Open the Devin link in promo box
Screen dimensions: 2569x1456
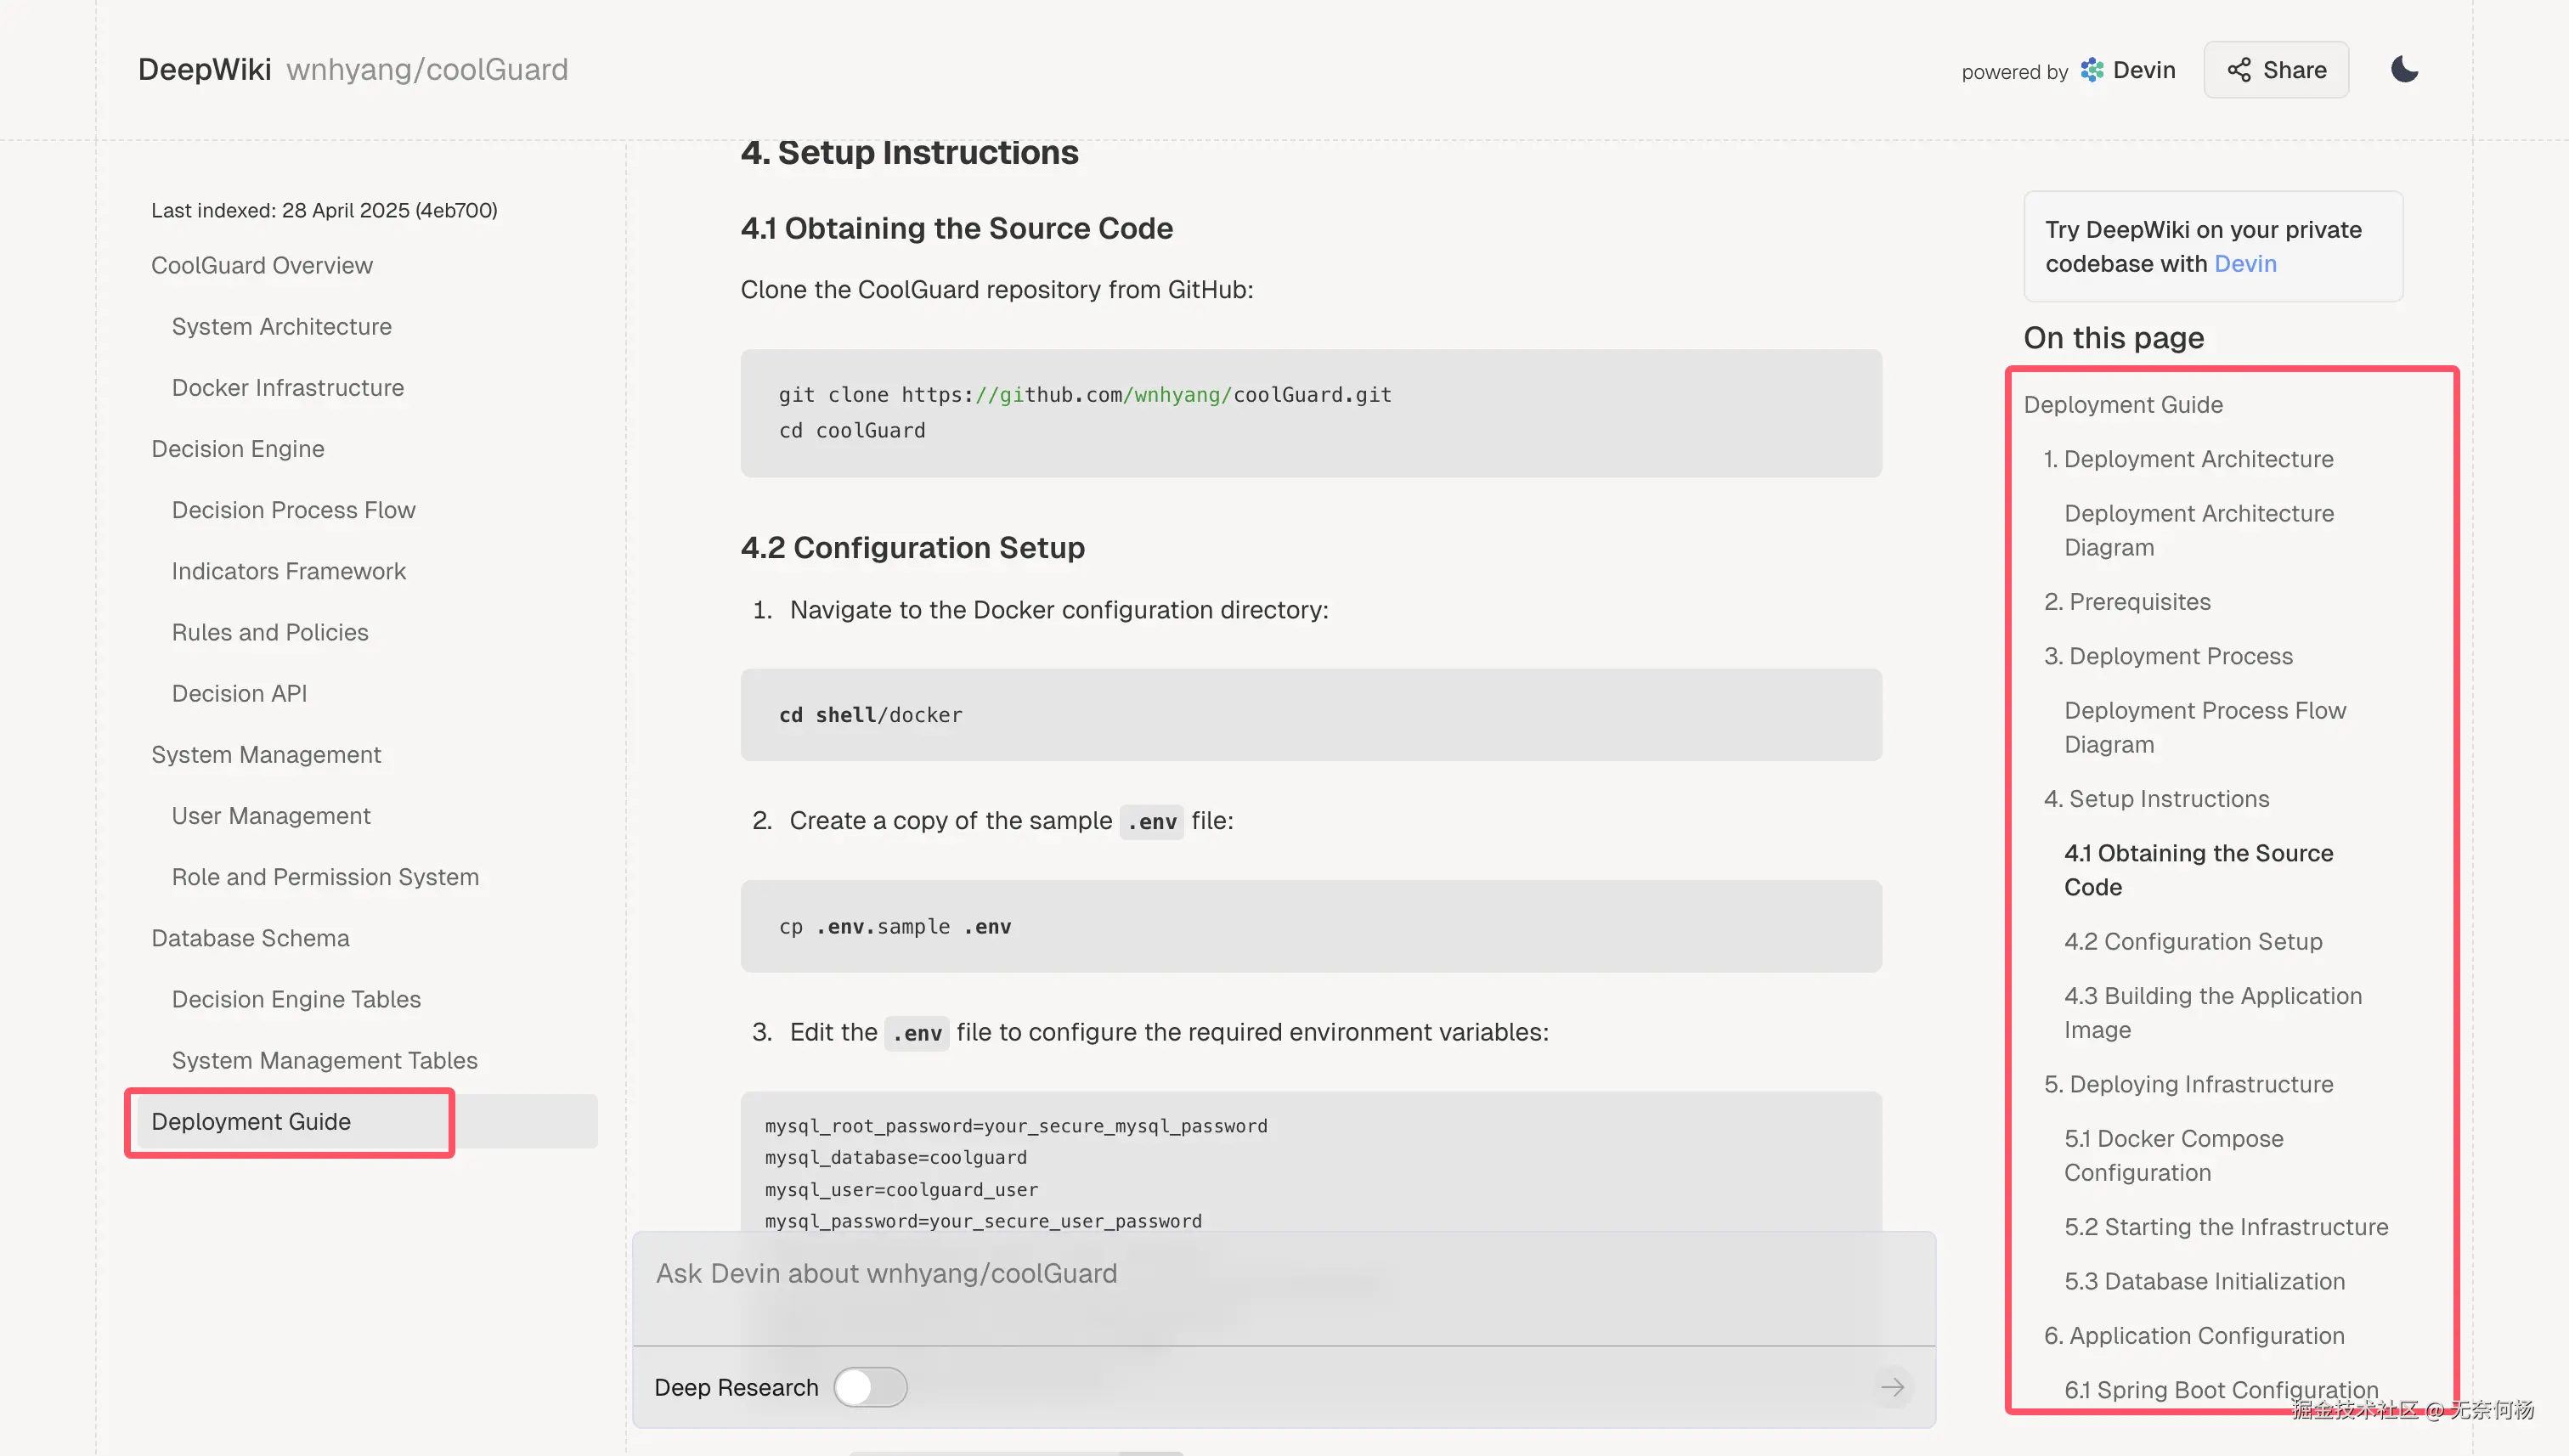[2245, 264]
